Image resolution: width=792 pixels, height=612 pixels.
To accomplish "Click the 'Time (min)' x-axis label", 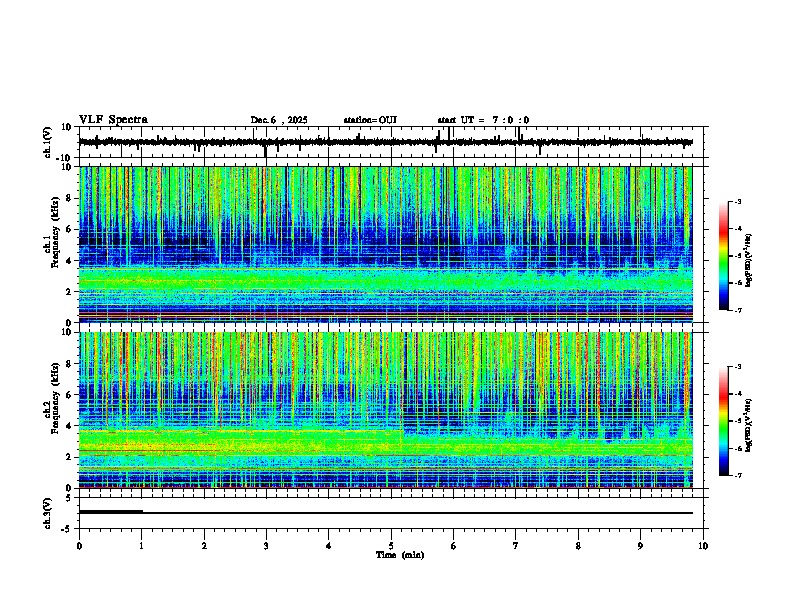I will coord(400,555).
